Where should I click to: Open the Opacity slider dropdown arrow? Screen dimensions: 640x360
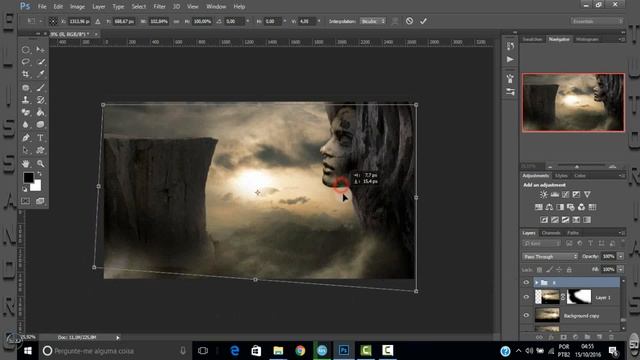621,257
